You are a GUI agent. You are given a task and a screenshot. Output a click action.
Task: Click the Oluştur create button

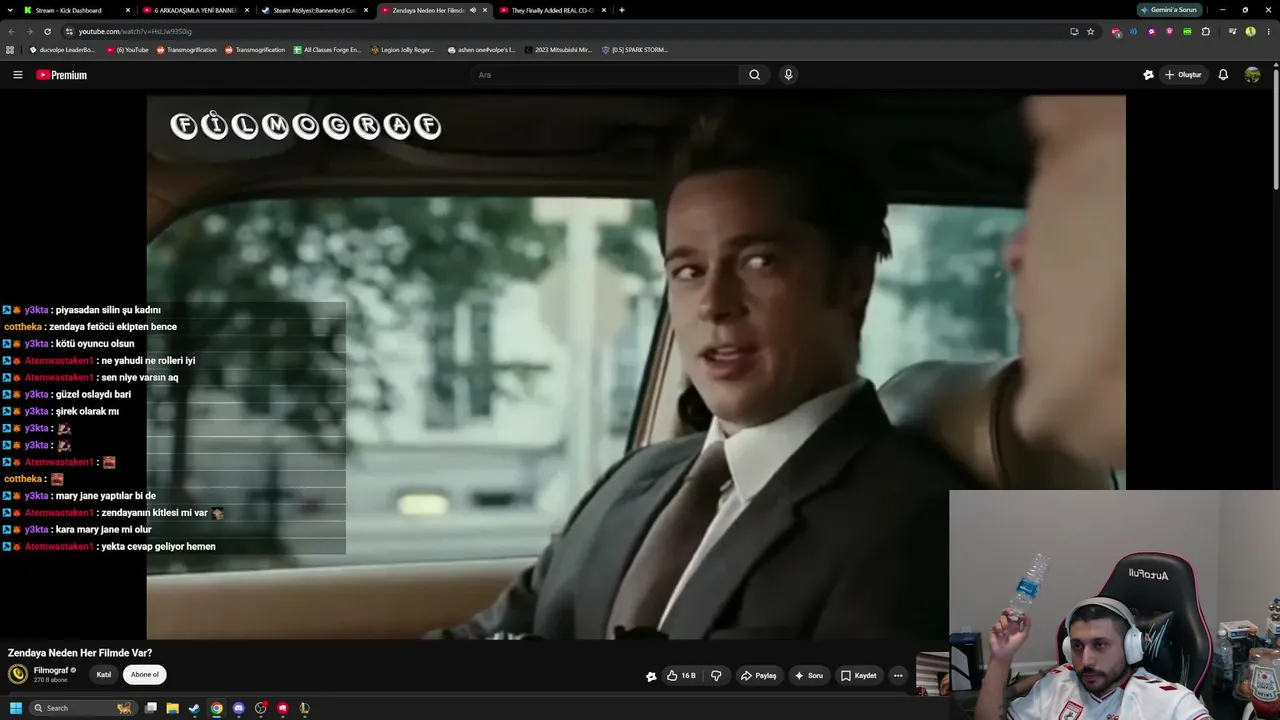[1183, 75]
